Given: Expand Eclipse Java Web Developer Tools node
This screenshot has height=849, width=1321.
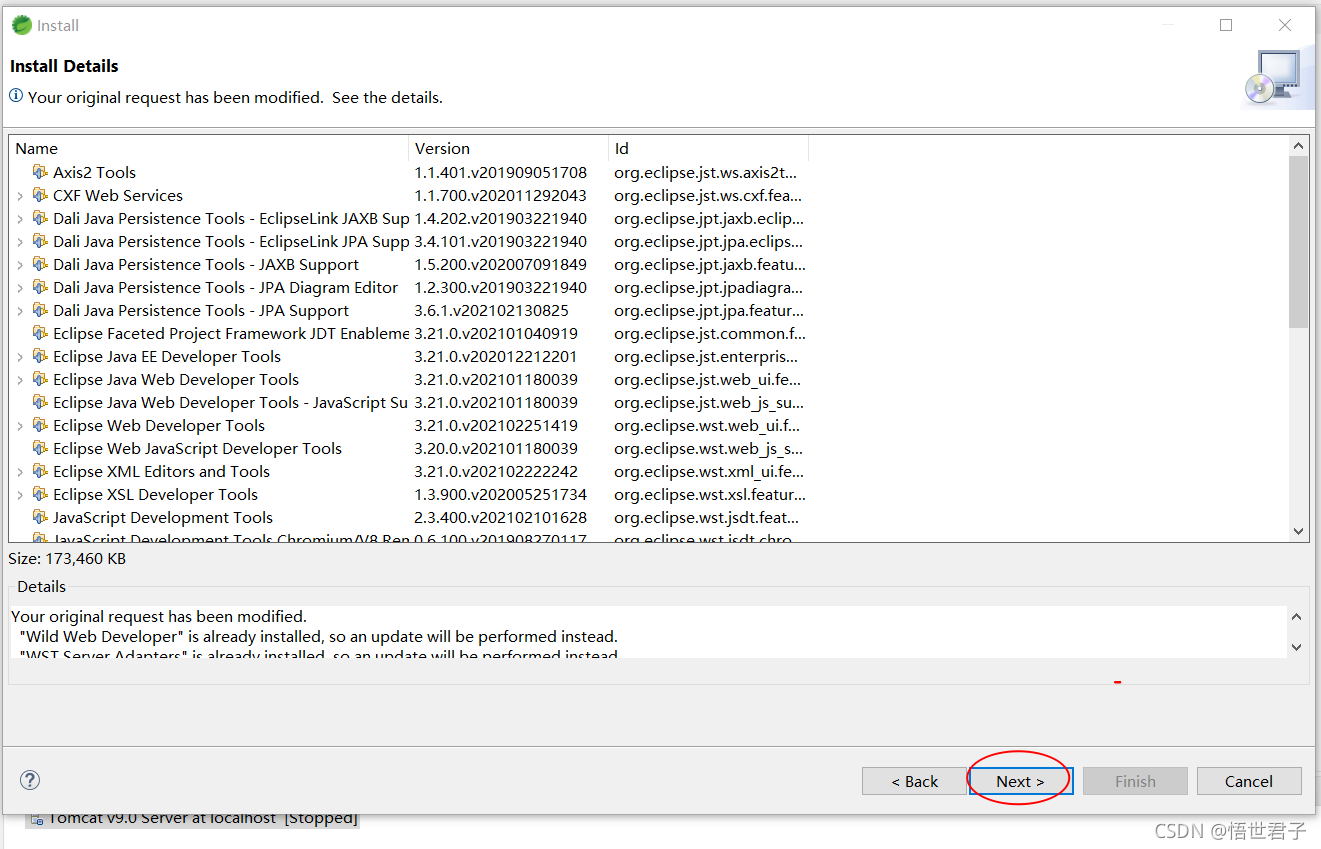Looking at the screenshot, I should click(x=20, y=379).
